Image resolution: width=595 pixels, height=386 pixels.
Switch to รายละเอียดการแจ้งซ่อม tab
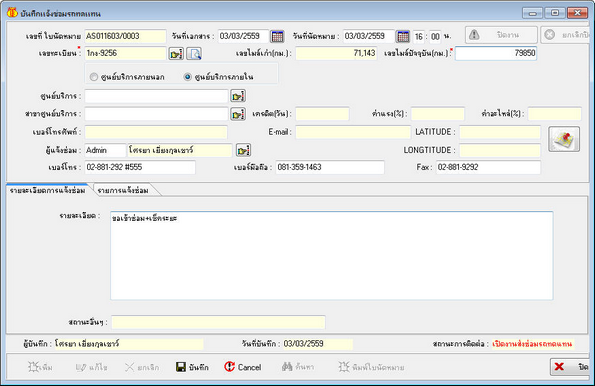click(x=47, y=190)
